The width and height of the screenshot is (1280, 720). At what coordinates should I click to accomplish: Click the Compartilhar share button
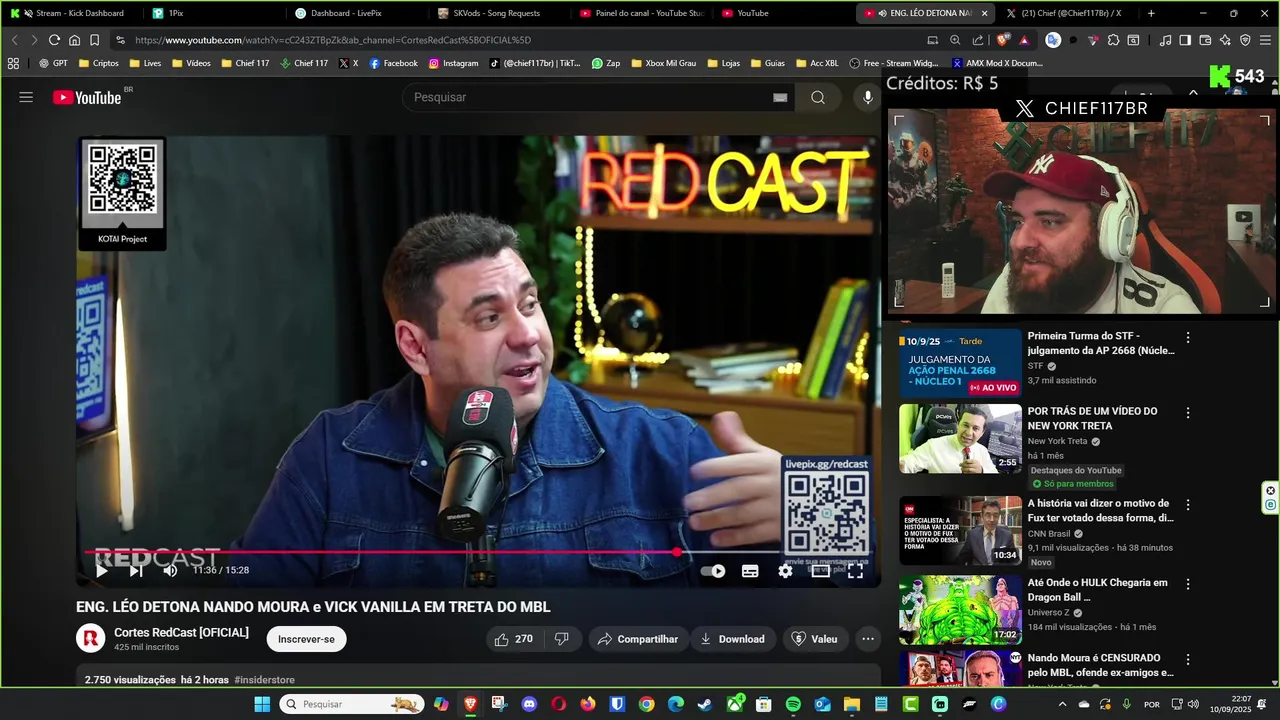pos(637,639)
